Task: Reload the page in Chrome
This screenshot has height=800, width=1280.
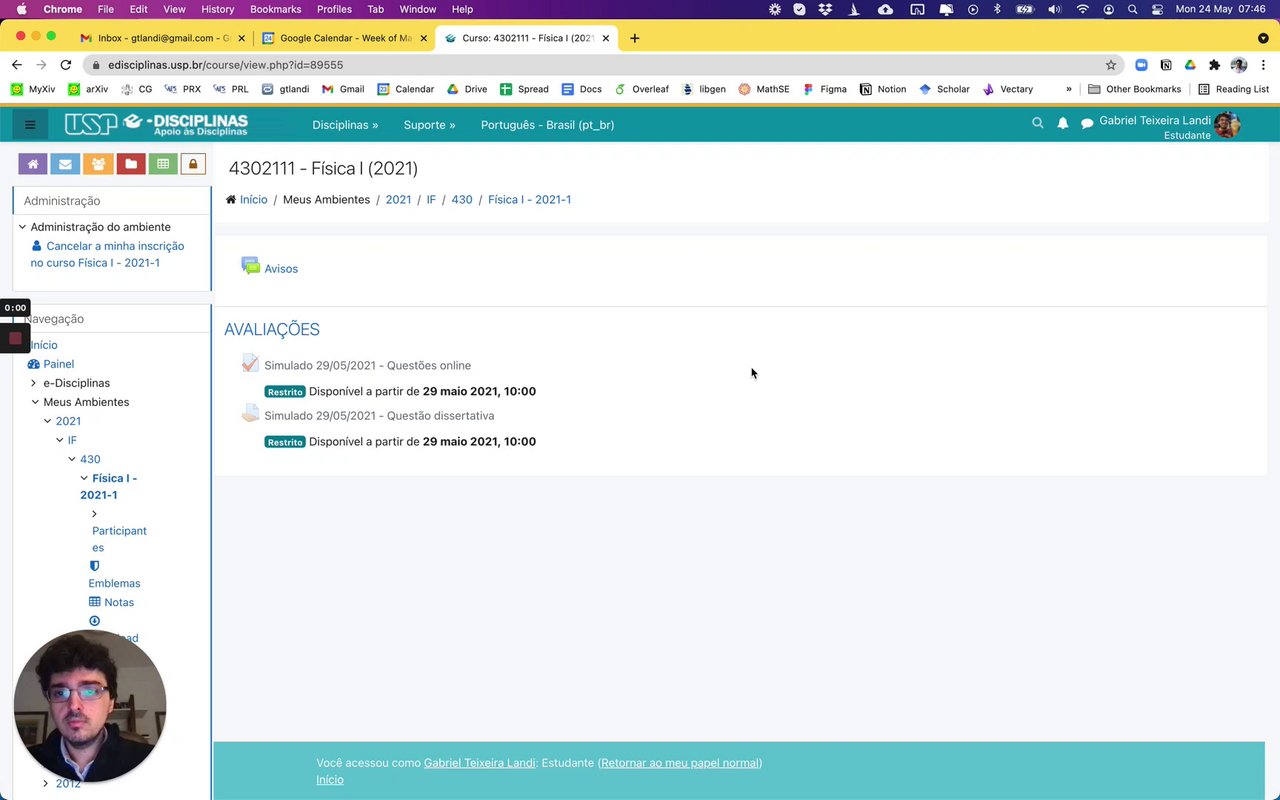Action: coord(66,65)
